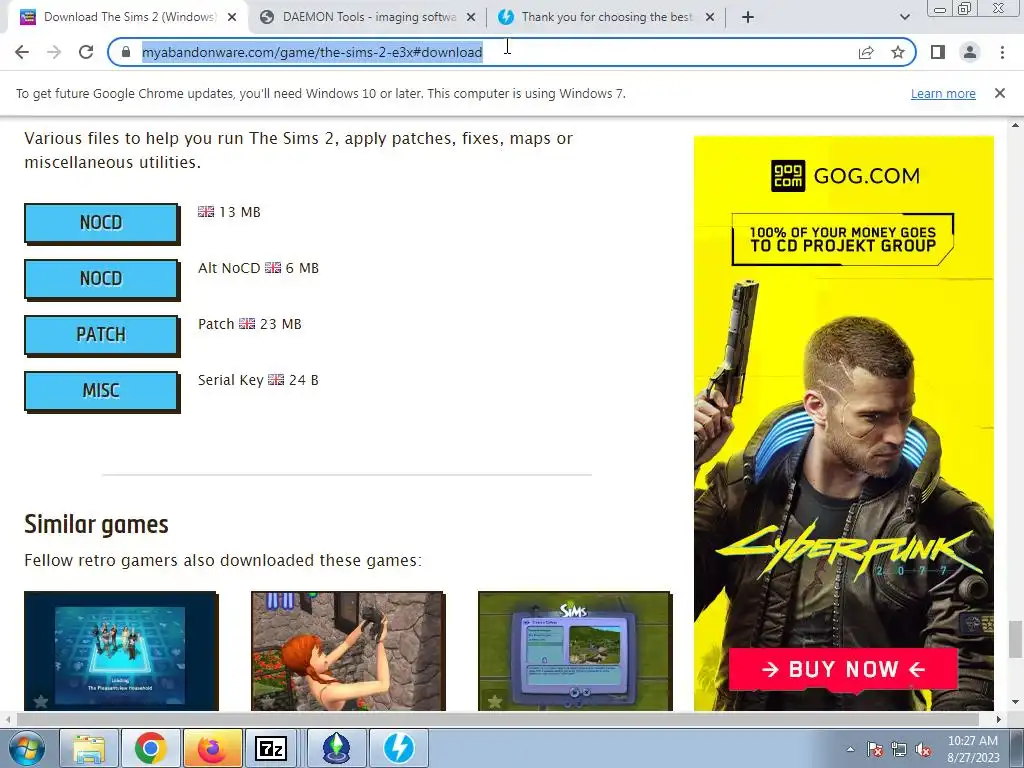
Task: Go back to the previous page
Action: [x=22, y=52]
